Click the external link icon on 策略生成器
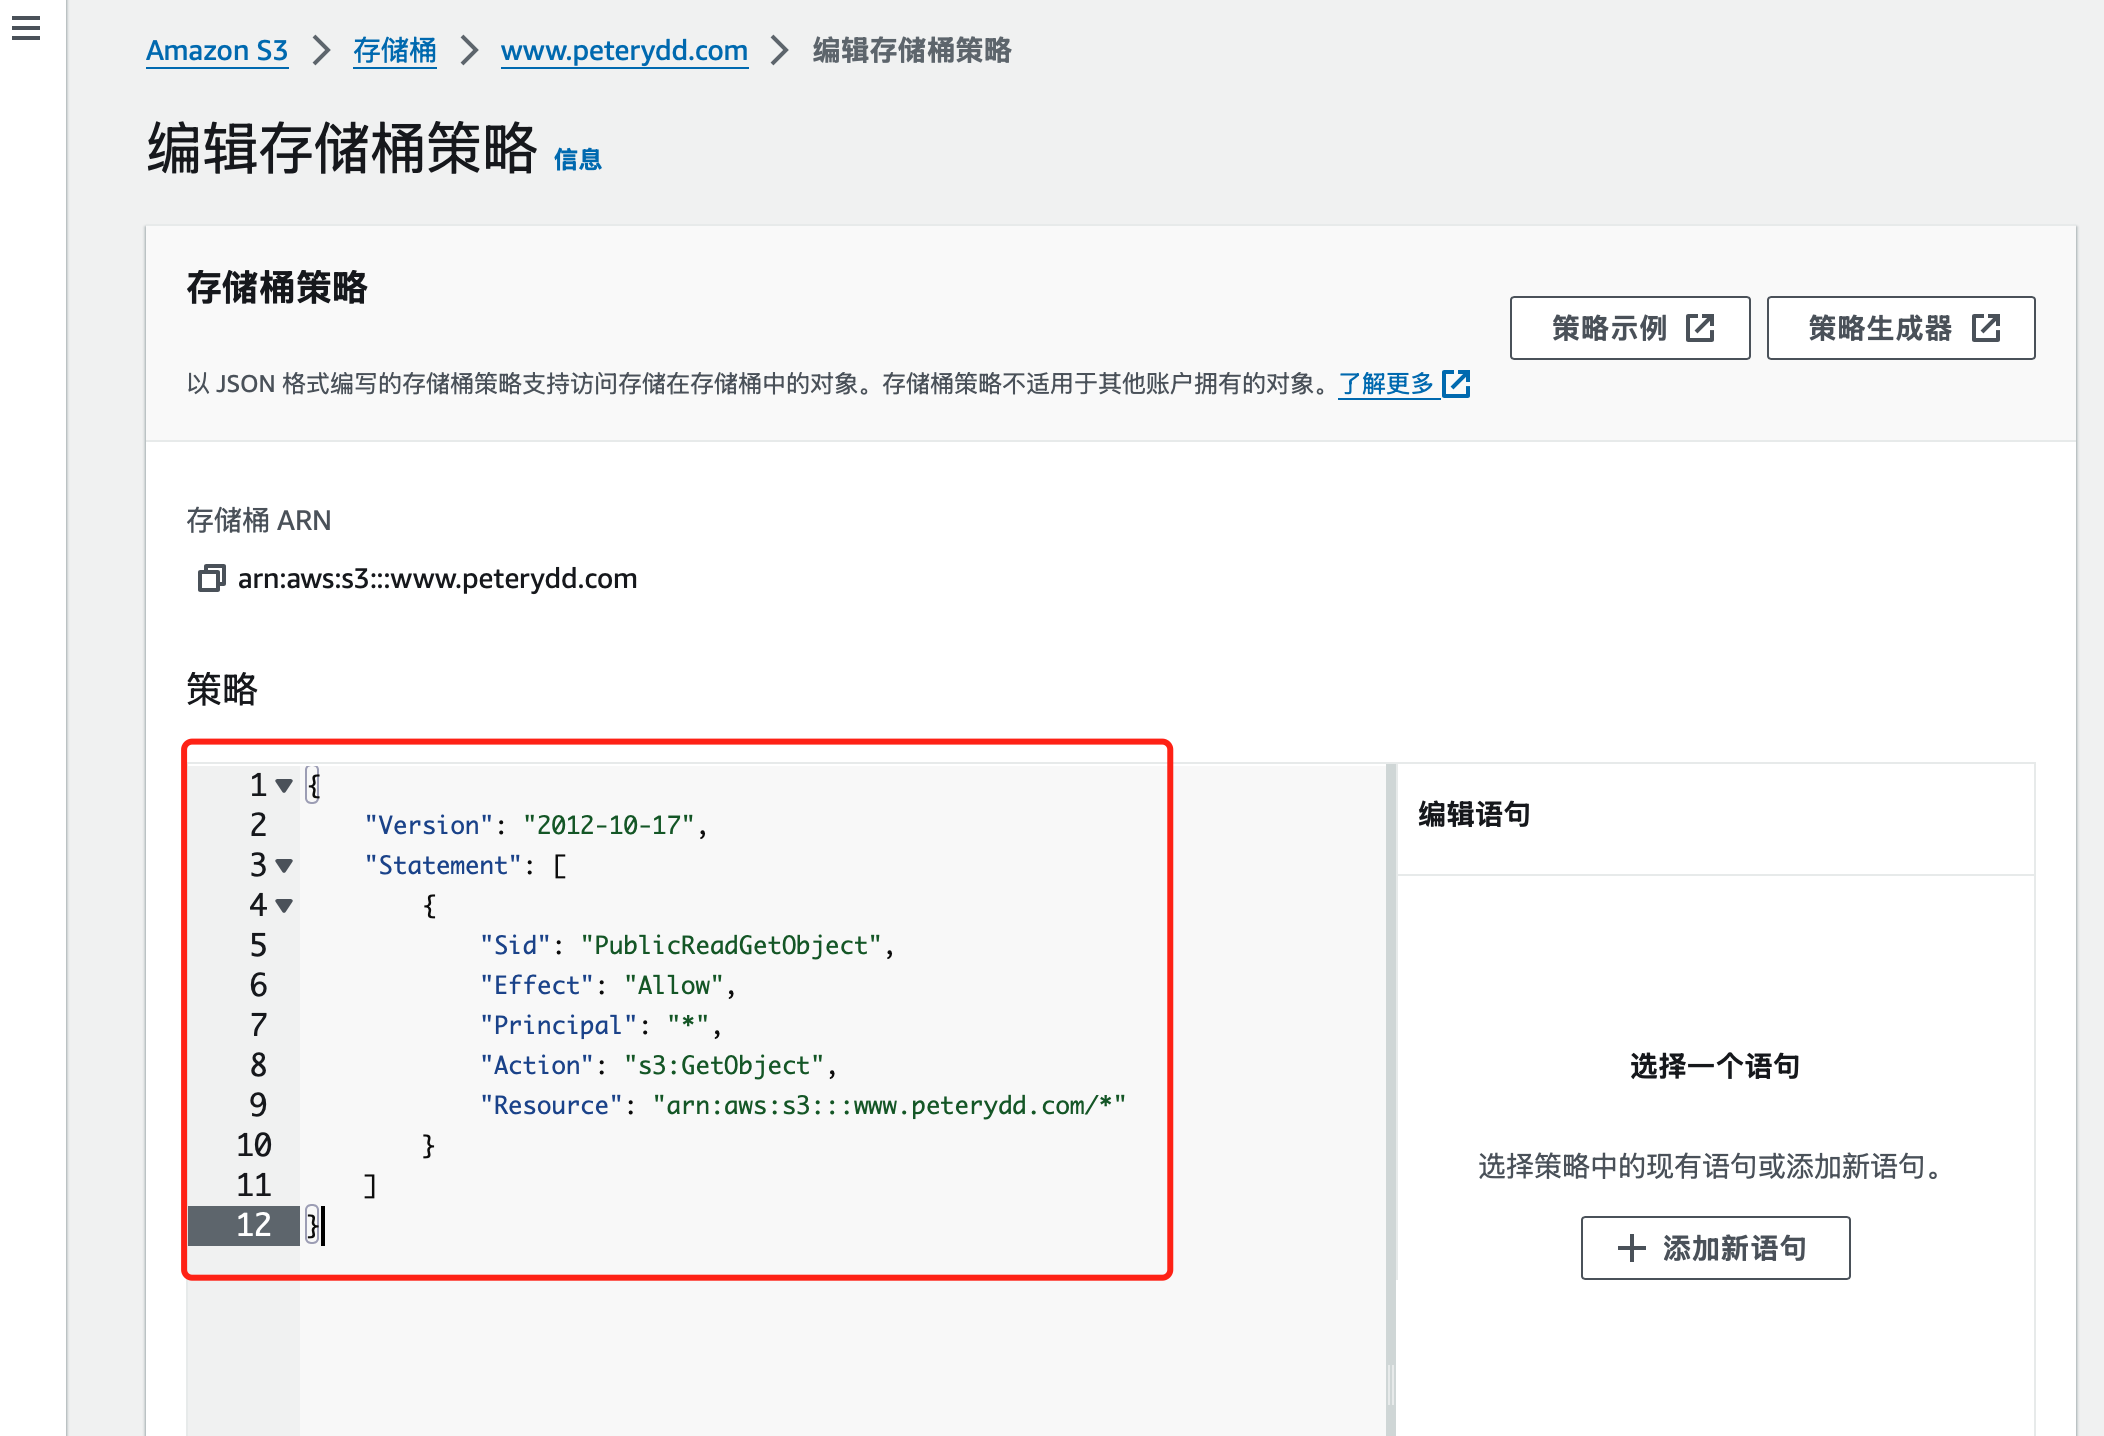Image resolution: width=2104 pixels, height=1436 pixels. [1986, 328]
